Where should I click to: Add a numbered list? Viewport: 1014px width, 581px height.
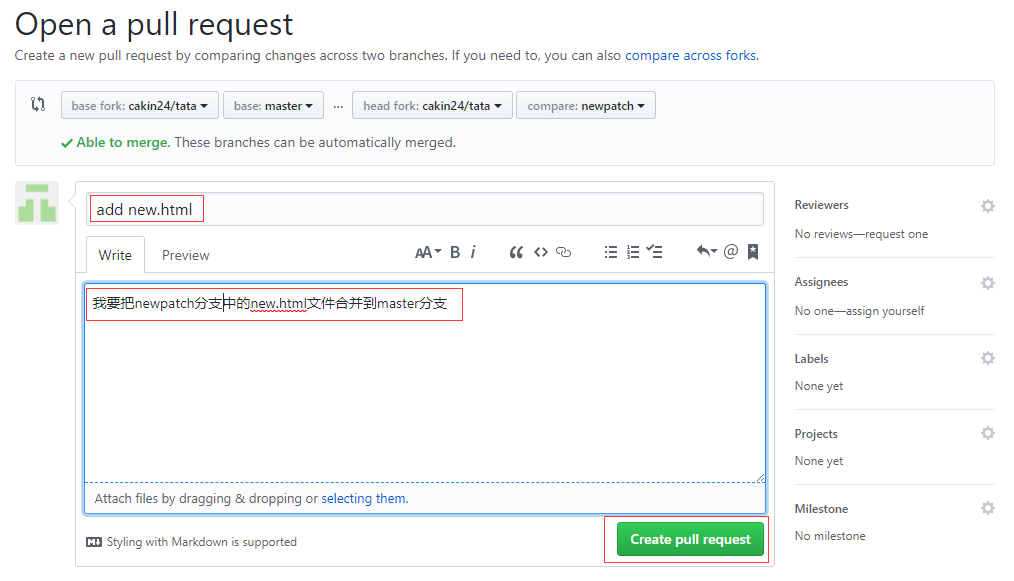[x=633, y=252]
